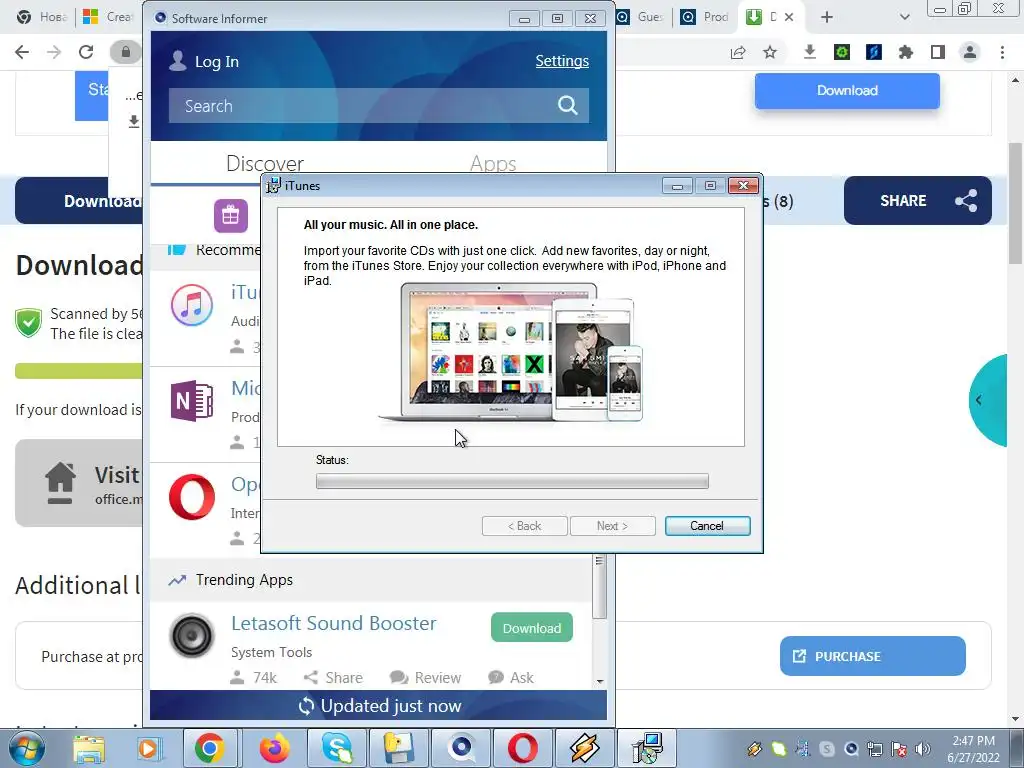Image resolution: width=1024 pixels, height=768 pixels.
Task: Click the Trending Apps heading
Action: pos(244,580)
